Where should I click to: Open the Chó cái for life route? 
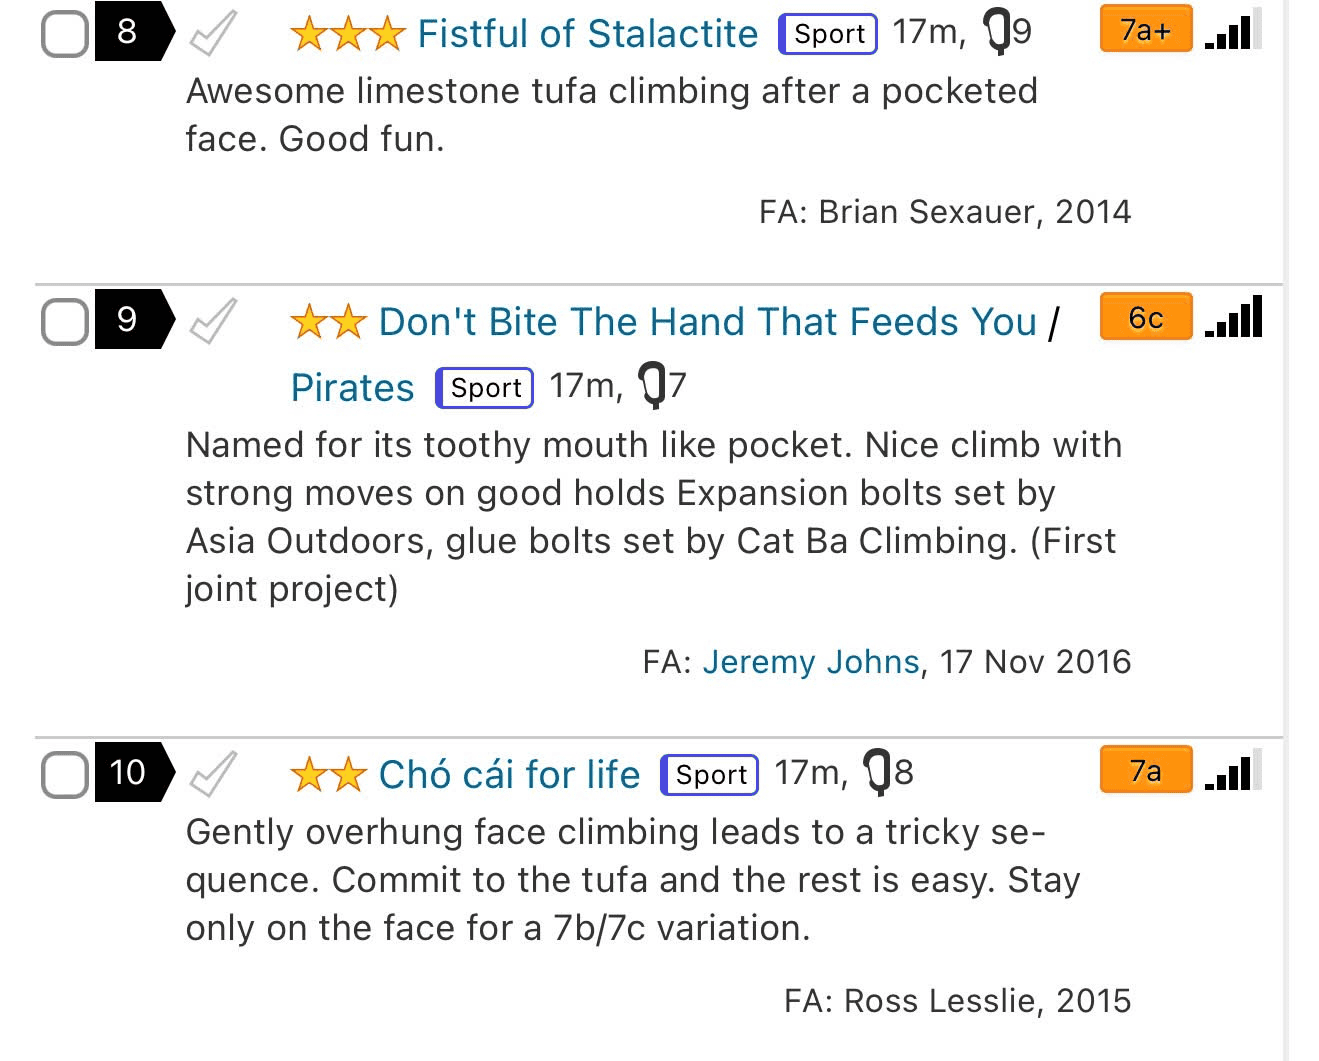509,775
